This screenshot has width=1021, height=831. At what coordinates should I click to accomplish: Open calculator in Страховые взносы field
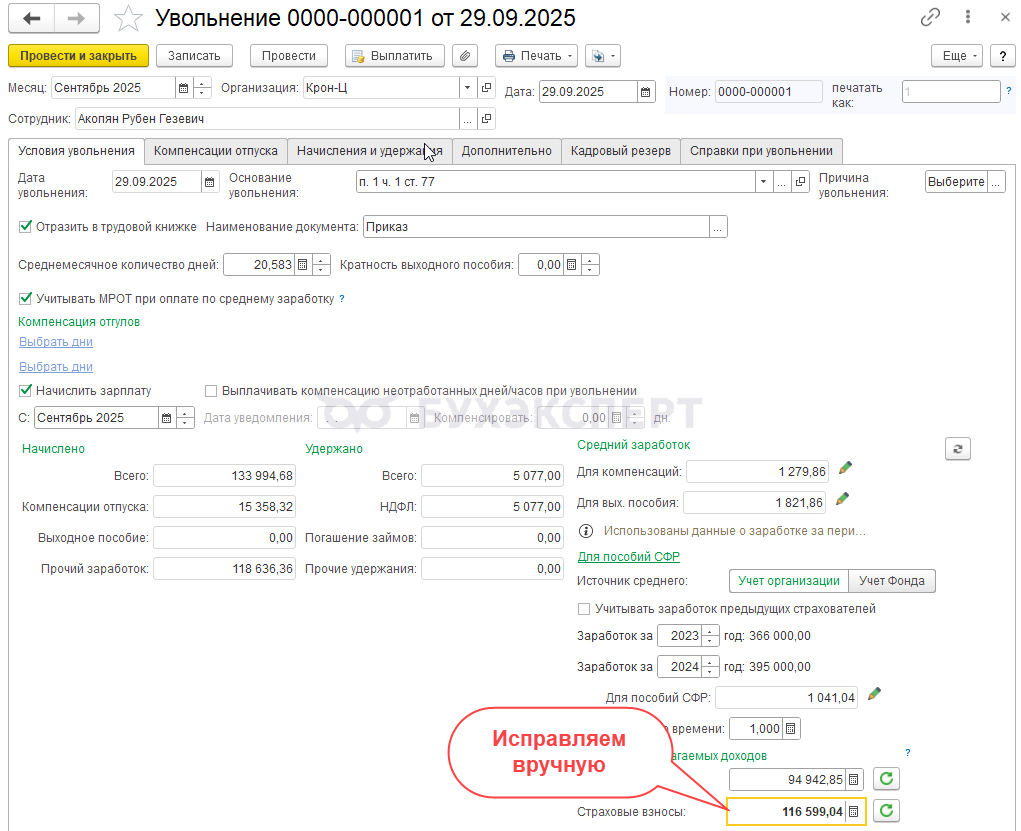[853, 812]
